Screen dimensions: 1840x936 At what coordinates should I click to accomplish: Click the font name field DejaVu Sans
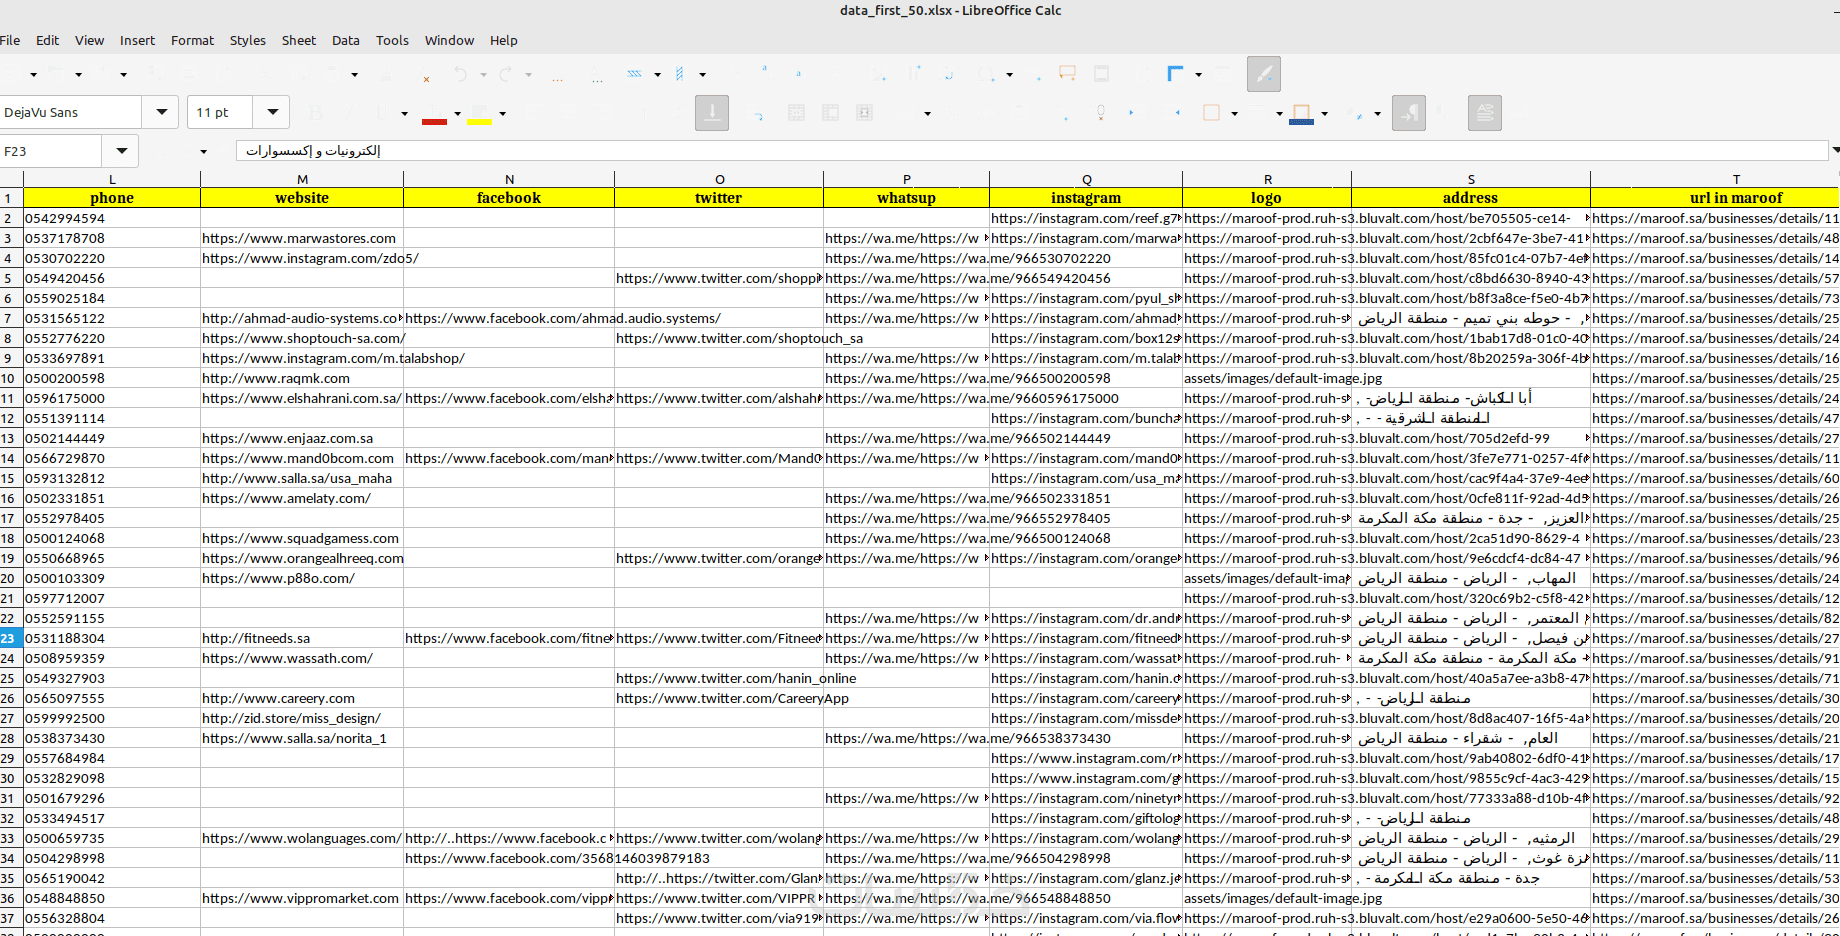[x=71, y=112]
